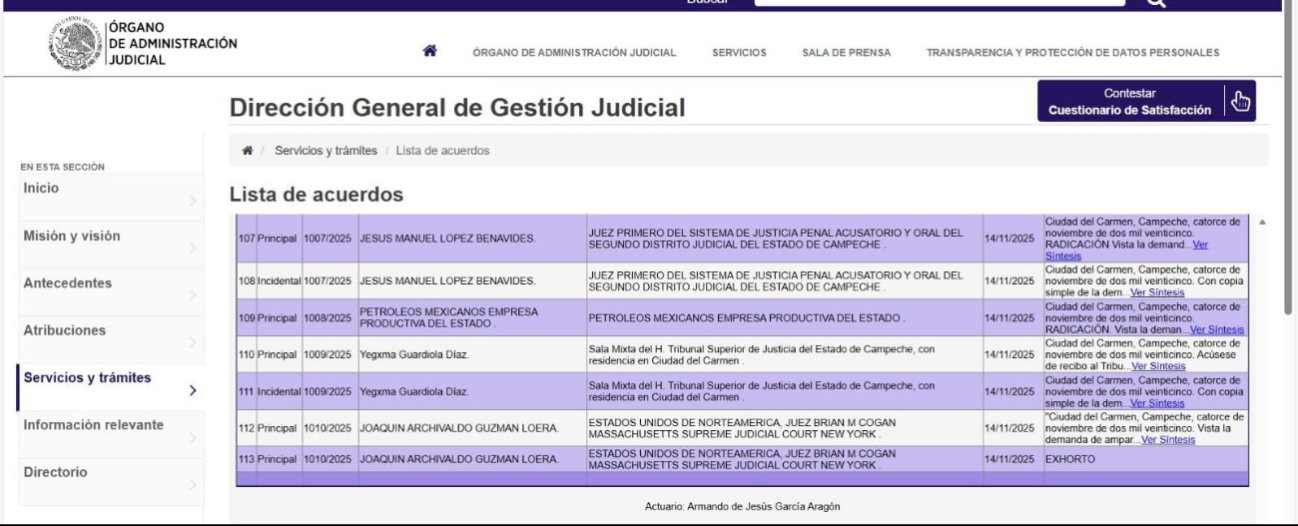Click Sala Mixta authority cell in row 110
The image size is (1298, 526).
[x=783, y=355]
